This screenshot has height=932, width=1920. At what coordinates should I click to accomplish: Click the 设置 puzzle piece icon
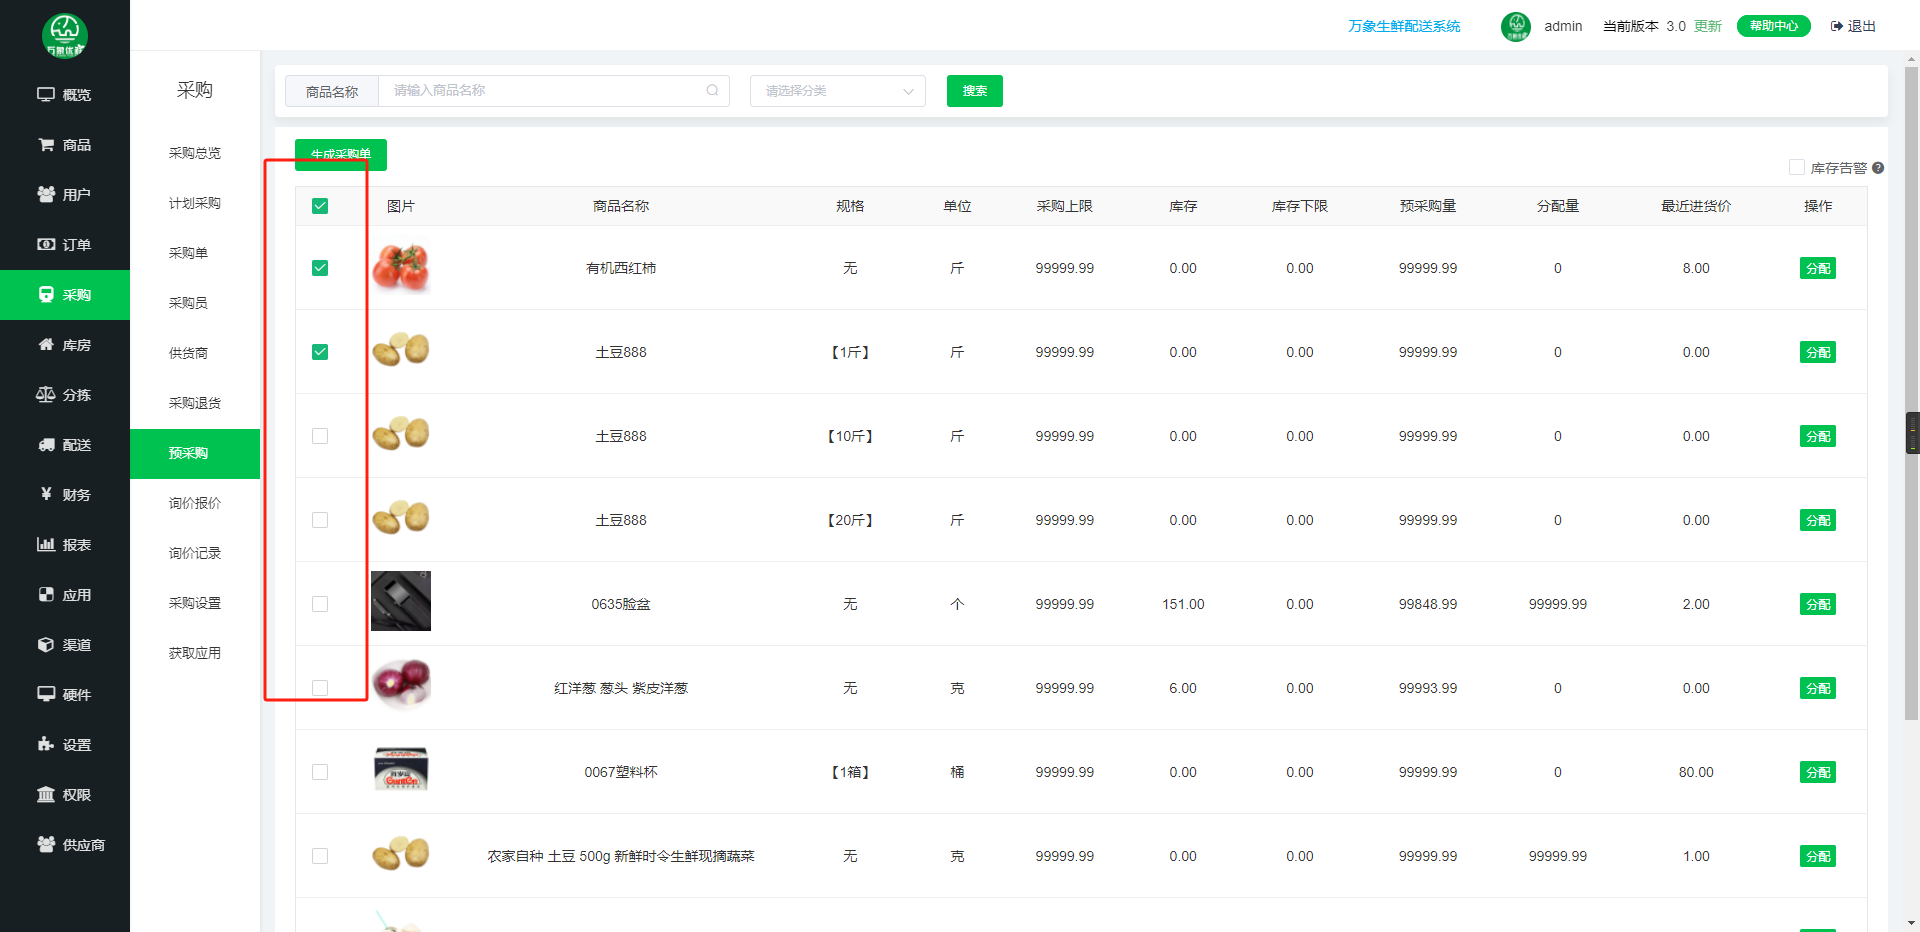[46, 744]
